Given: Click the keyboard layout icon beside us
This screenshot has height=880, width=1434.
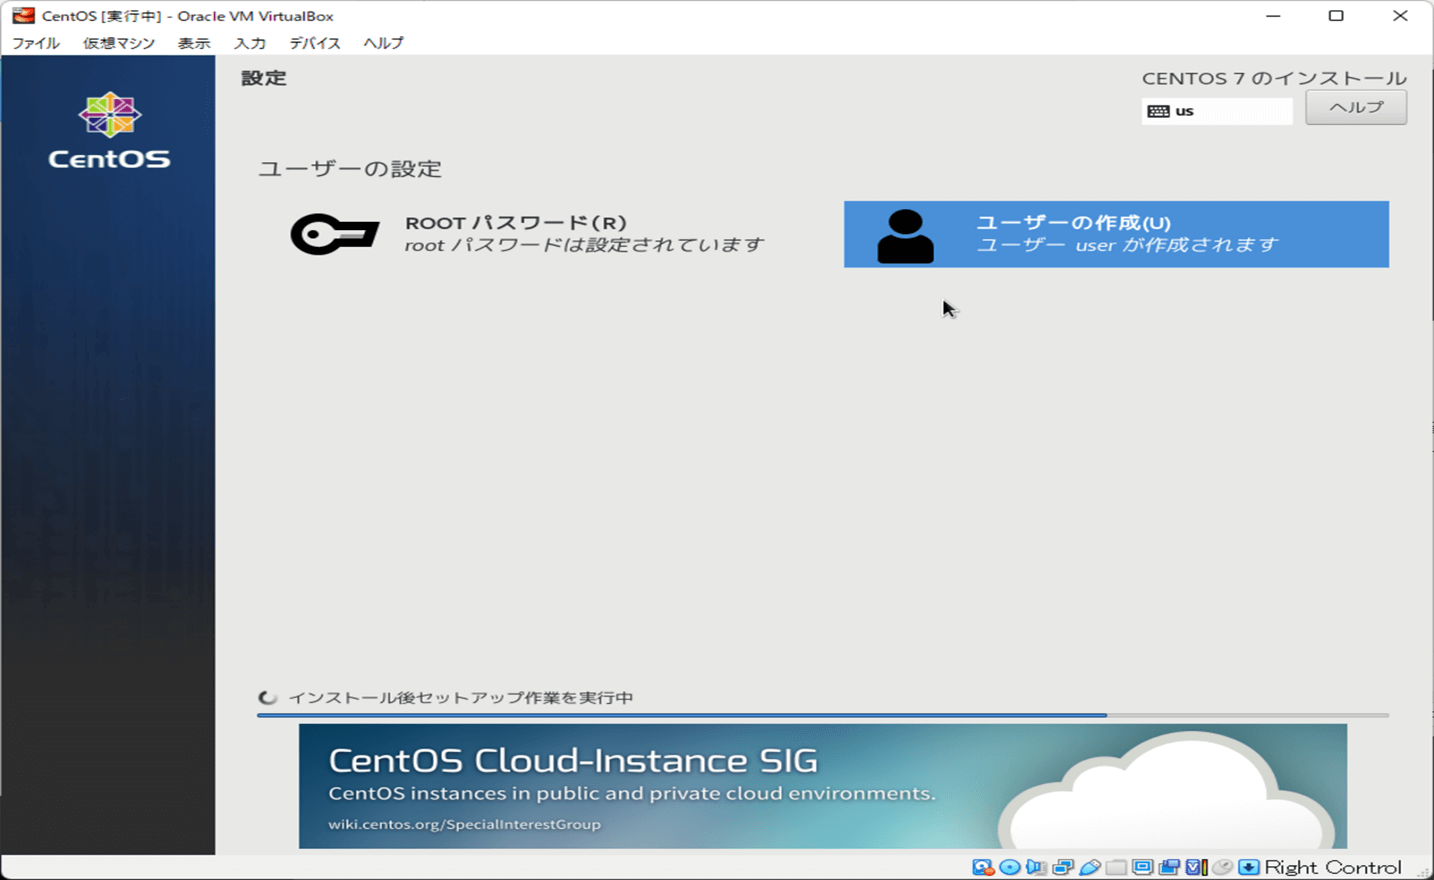Looking at the screenshot, I should (x=1158, y=111).
